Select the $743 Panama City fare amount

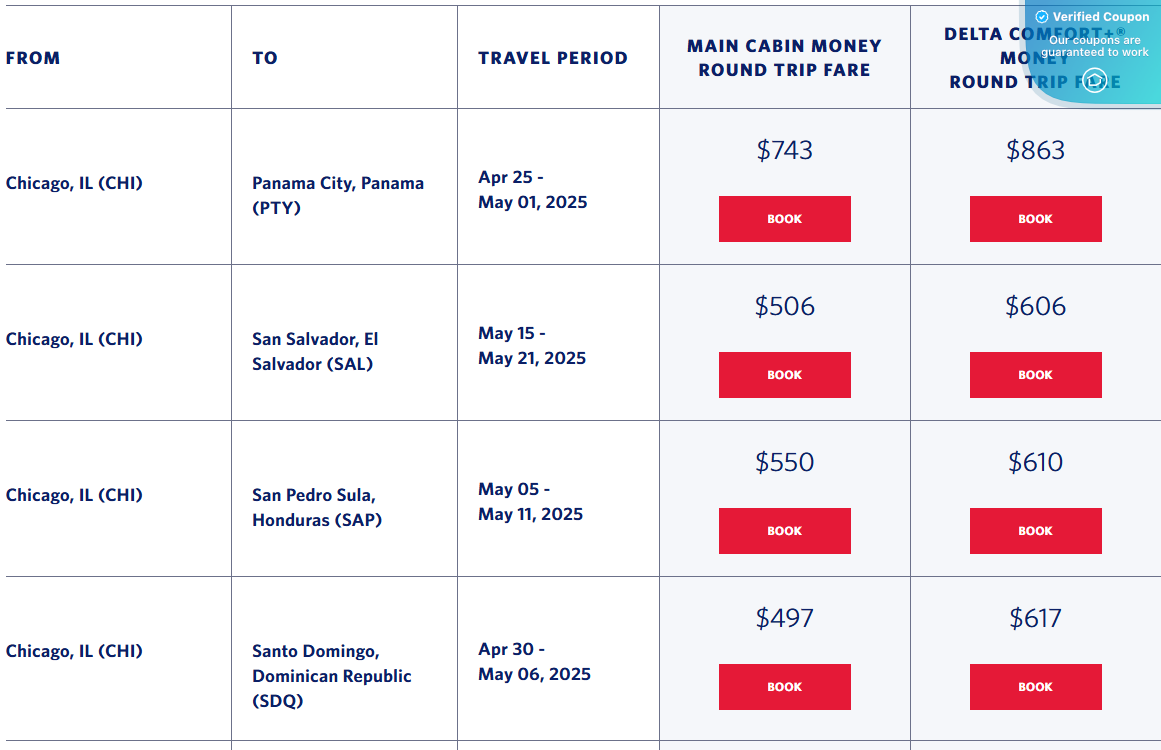click(784, 150)
